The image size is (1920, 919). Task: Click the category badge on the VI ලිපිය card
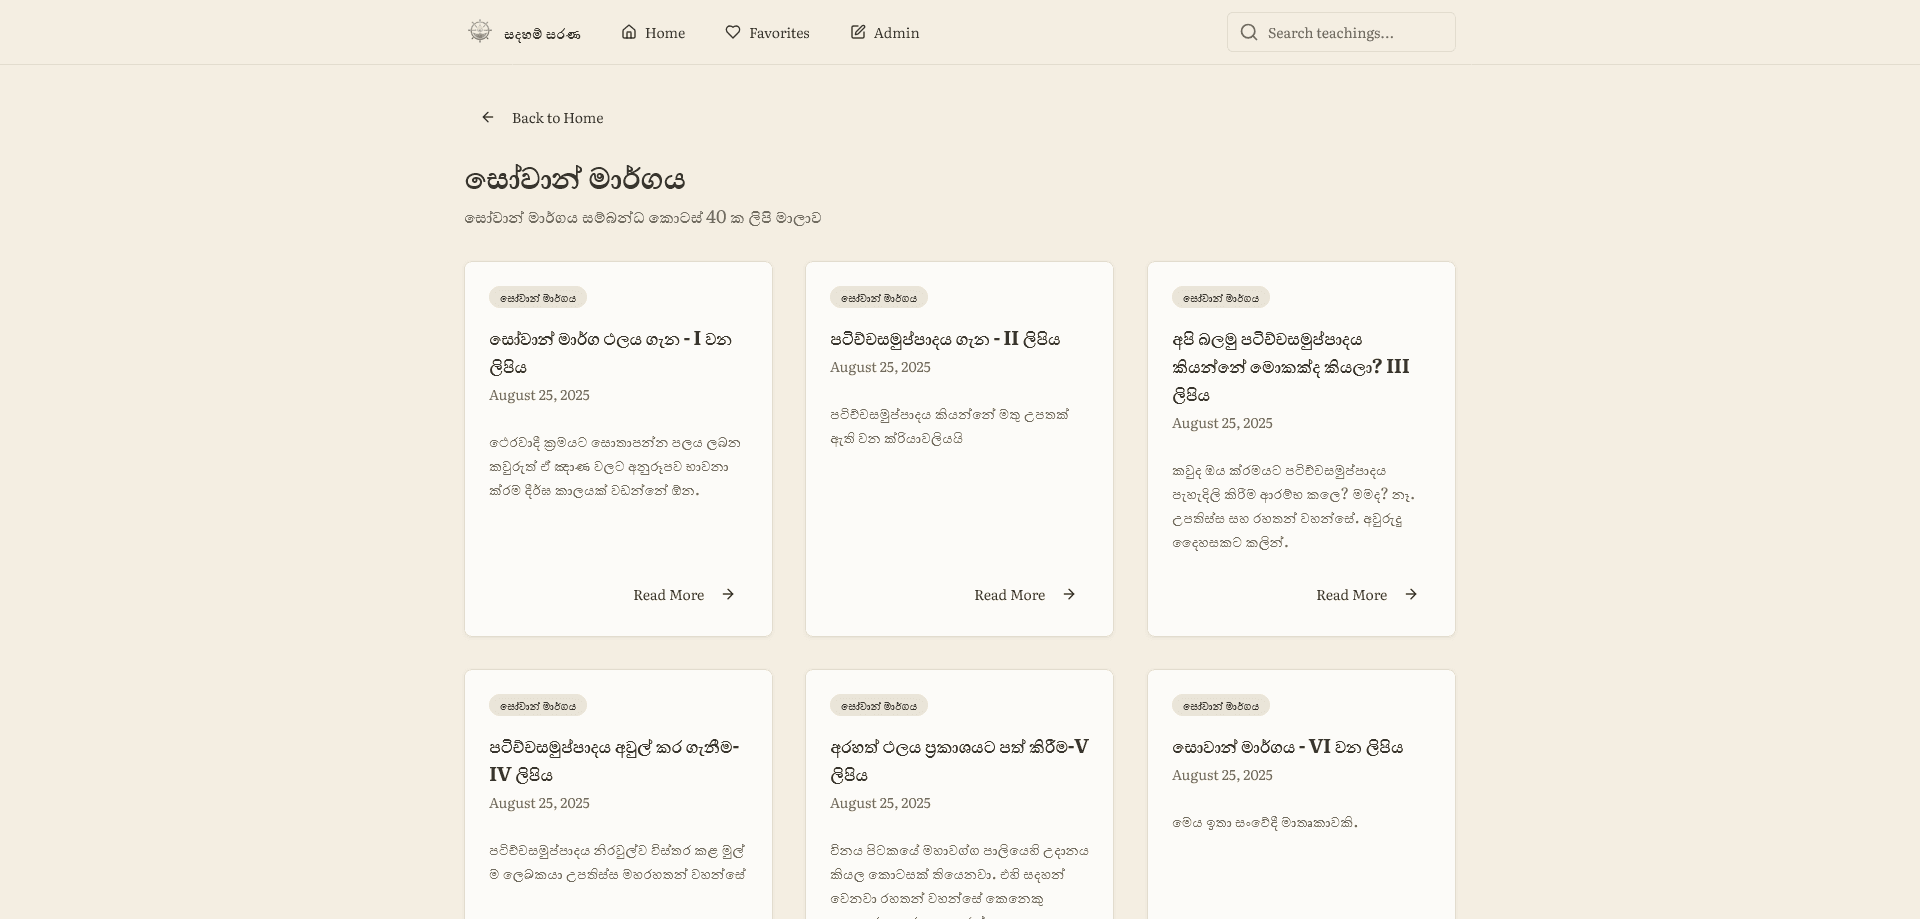[1221, 705]
